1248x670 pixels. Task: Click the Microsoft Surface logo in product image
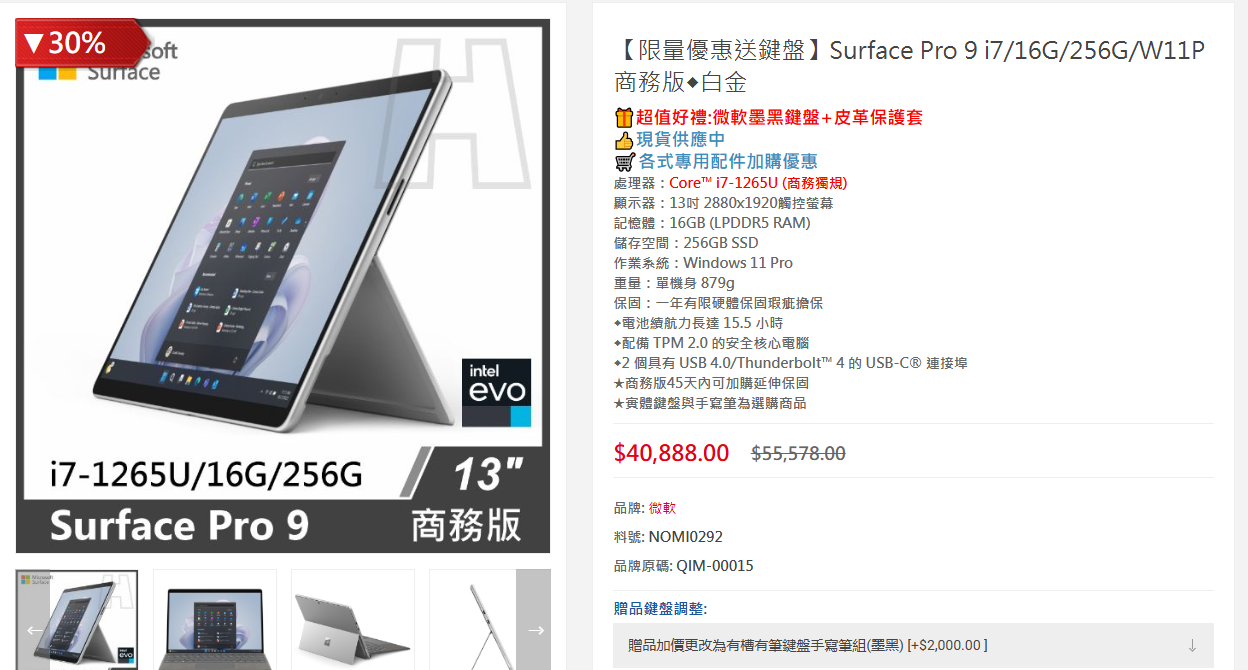[108, 62]
